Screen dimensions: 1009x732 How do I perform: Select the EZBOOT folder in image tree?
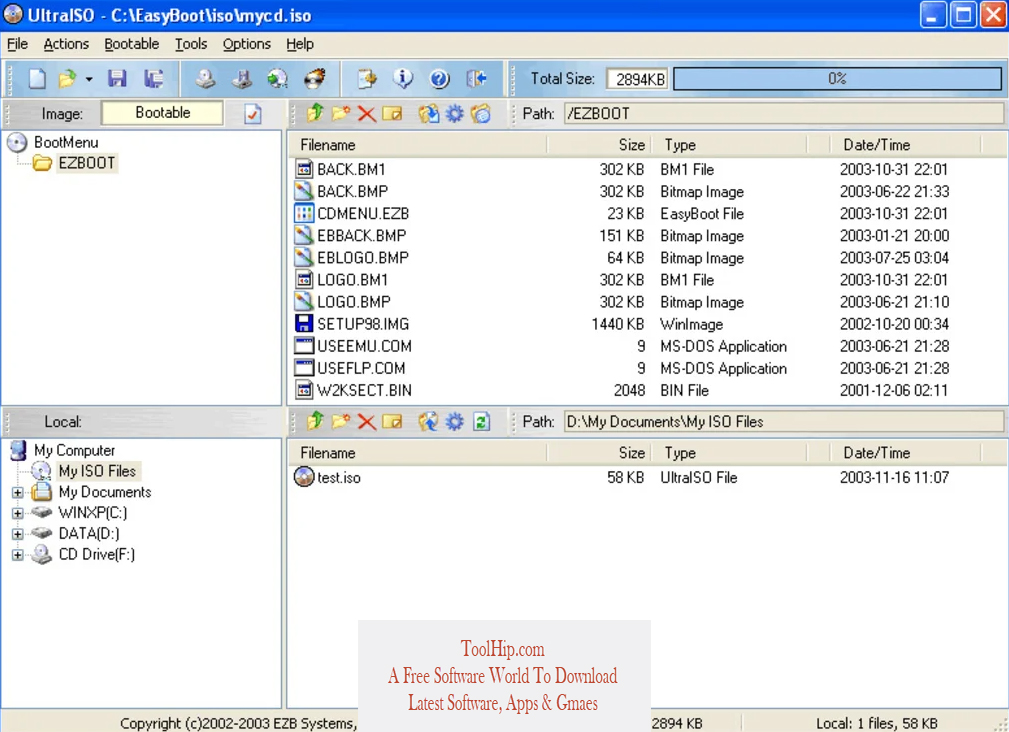(x=87, y=163)
